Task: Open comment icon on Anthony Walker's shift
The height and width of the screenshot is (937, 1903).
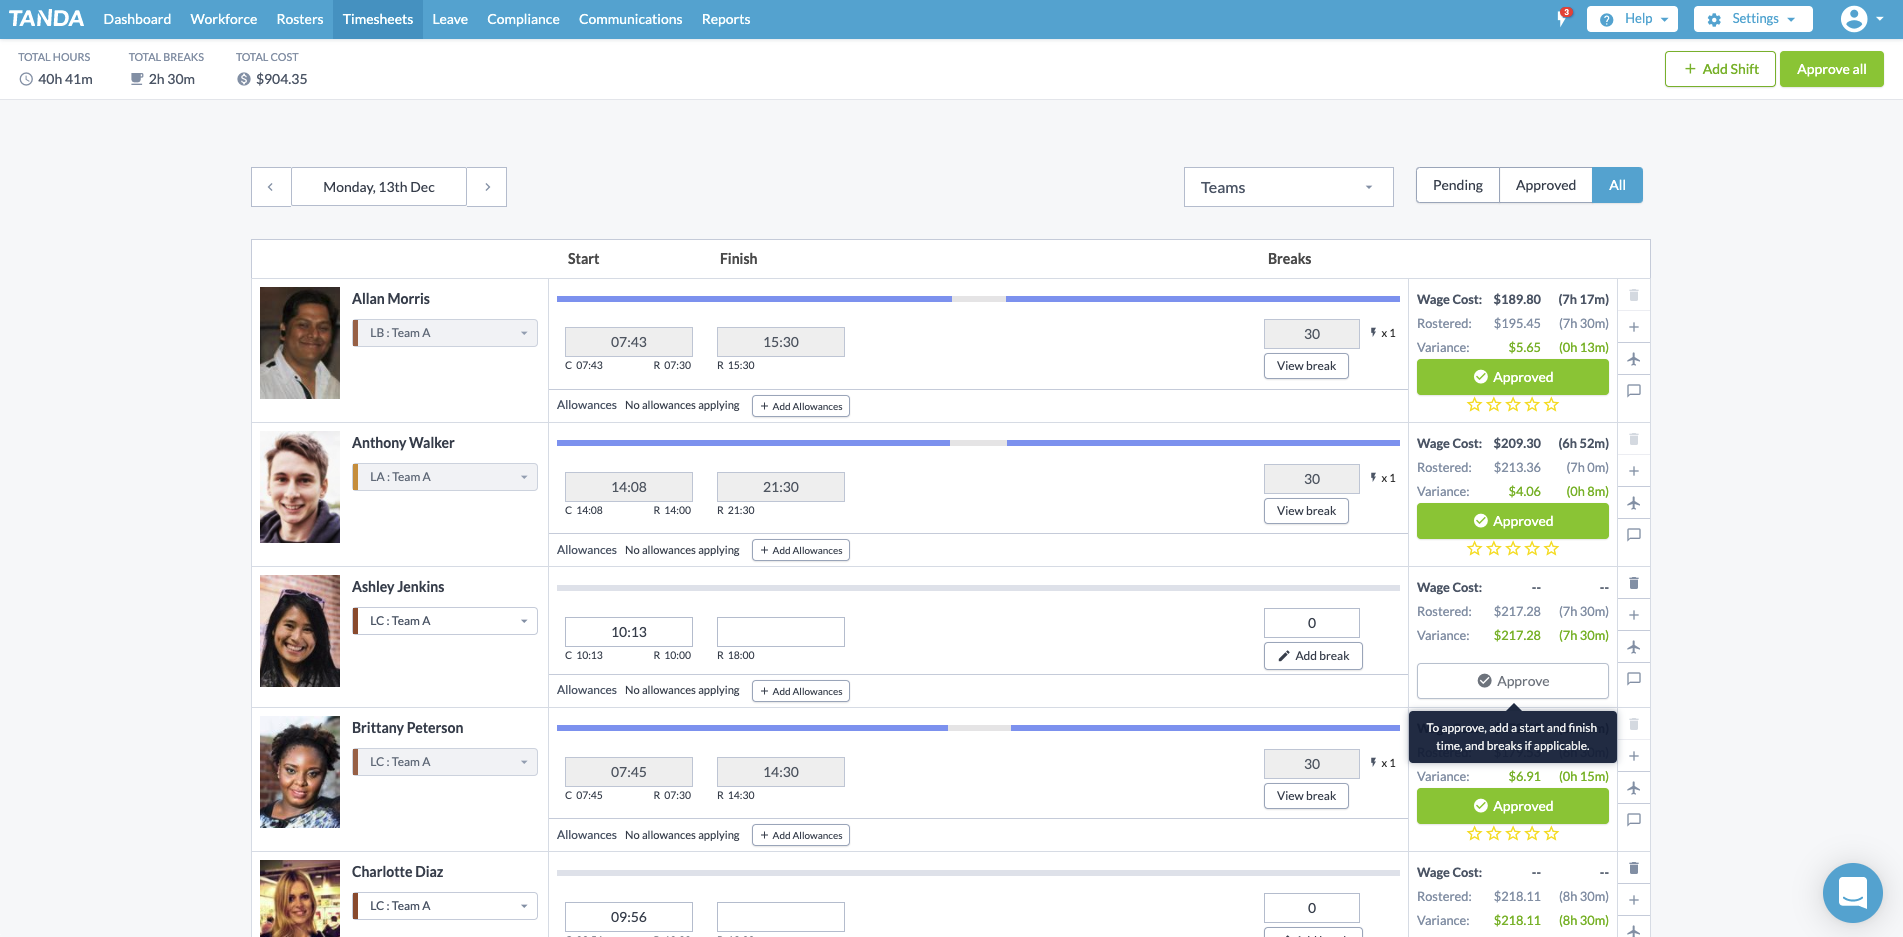Action: tap(1633, 535)
